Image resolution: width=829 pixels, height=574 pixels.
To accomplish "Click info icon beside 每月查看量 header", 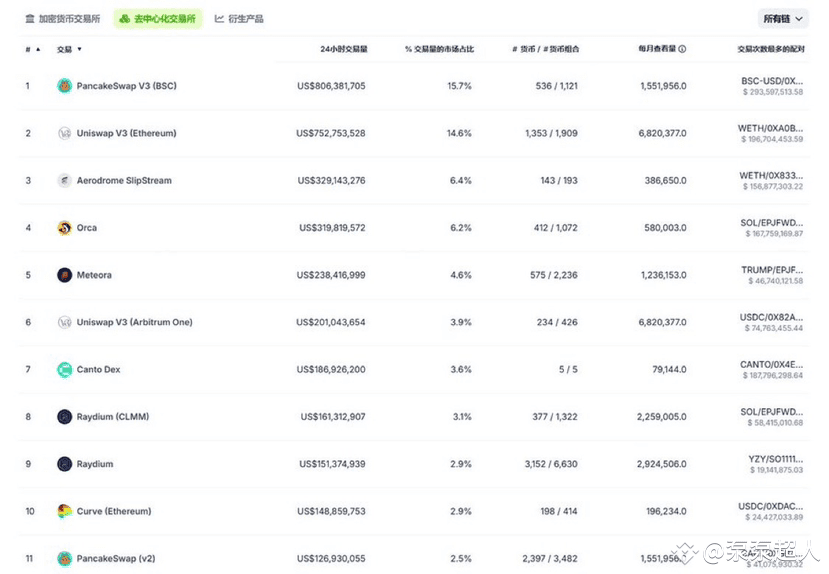I will click(683, 49).
